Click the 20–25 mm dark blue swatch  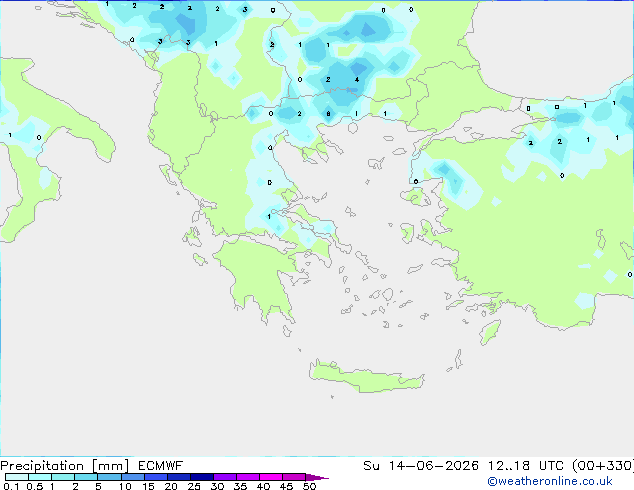(178, 477)
